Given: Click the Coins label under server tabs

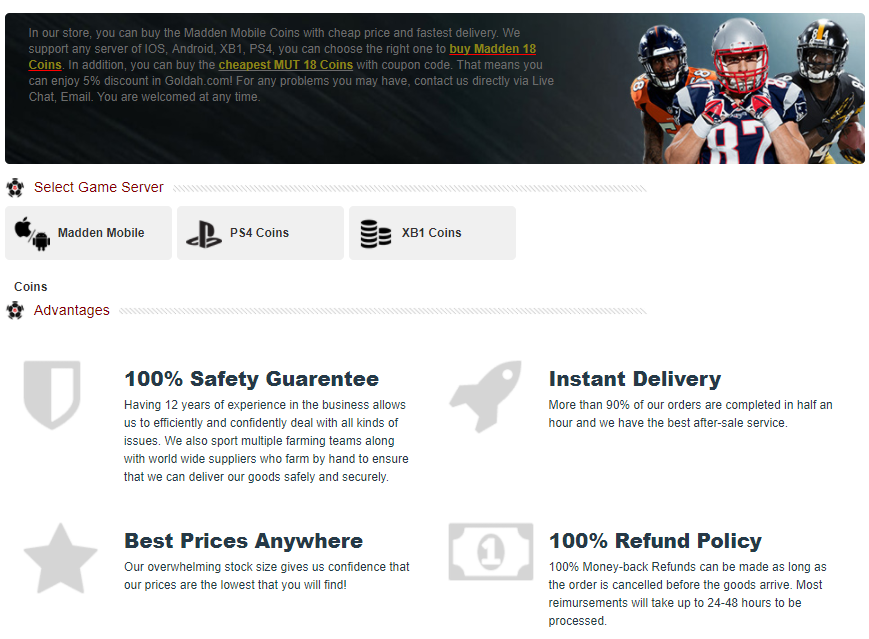Looking at the screenshot, I should (x=30, y=287).
